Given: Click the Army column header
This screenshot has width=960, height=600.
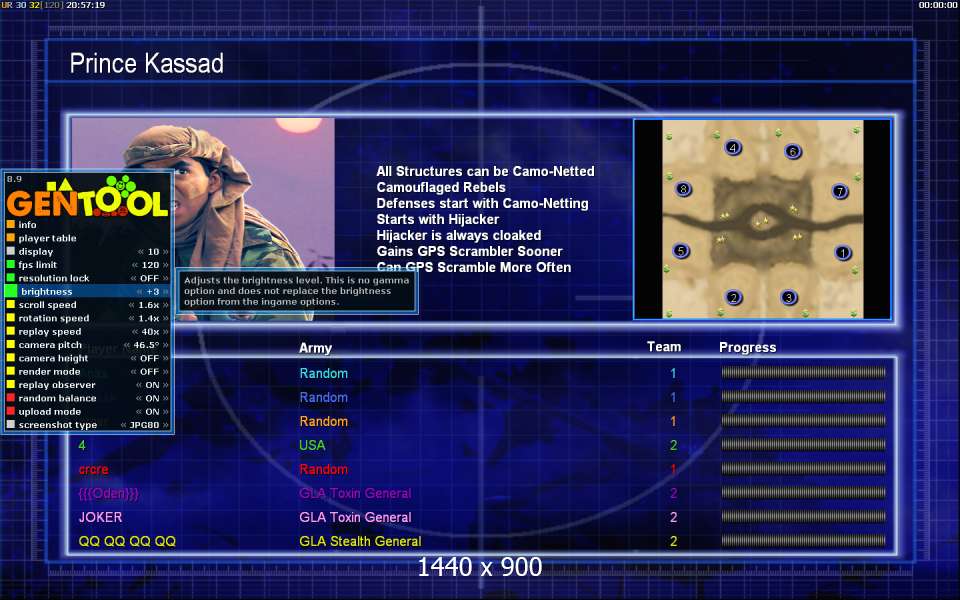Looking at the screenshot, I should click(x=315, y=348).
